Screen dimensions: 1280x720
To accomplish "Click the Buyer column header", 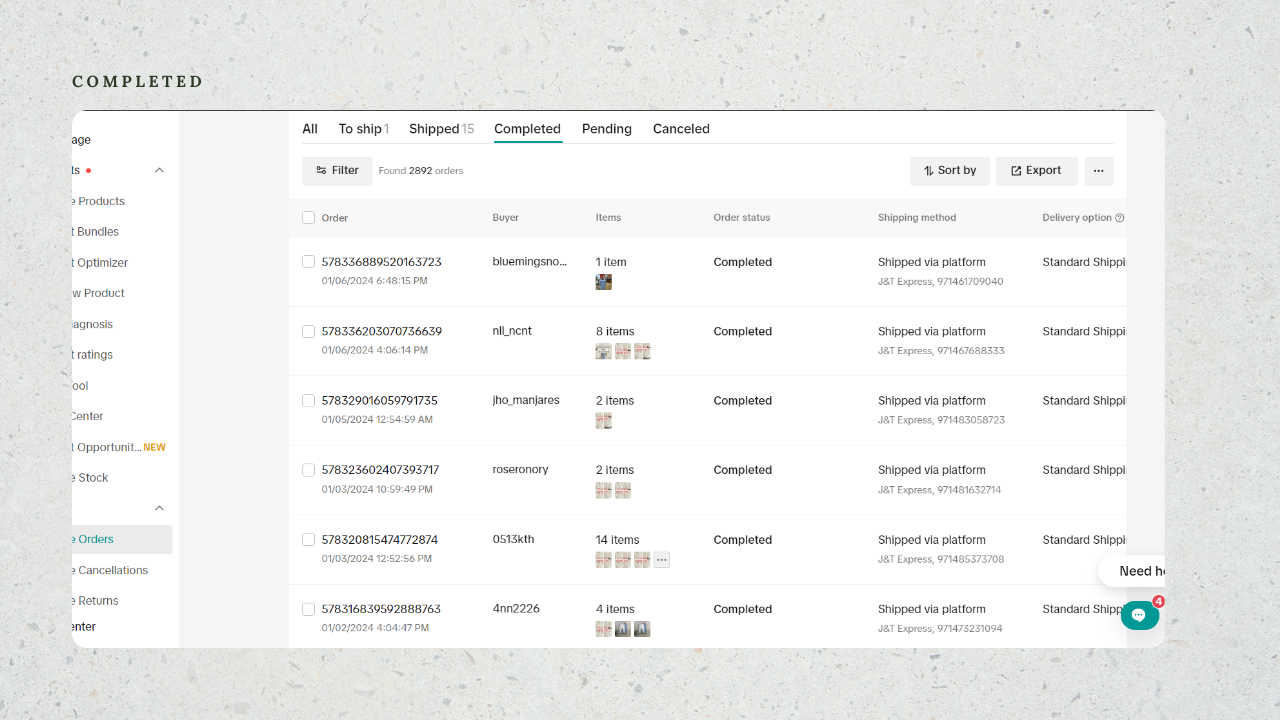I will (x=506, y=218).
